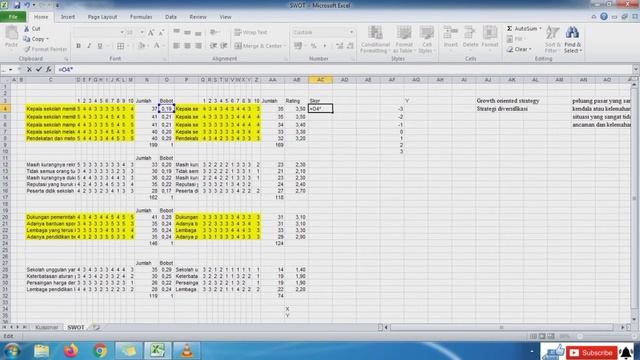Click the Orientation icon
This screenshot has height=360, width=640.
[214, 32]
